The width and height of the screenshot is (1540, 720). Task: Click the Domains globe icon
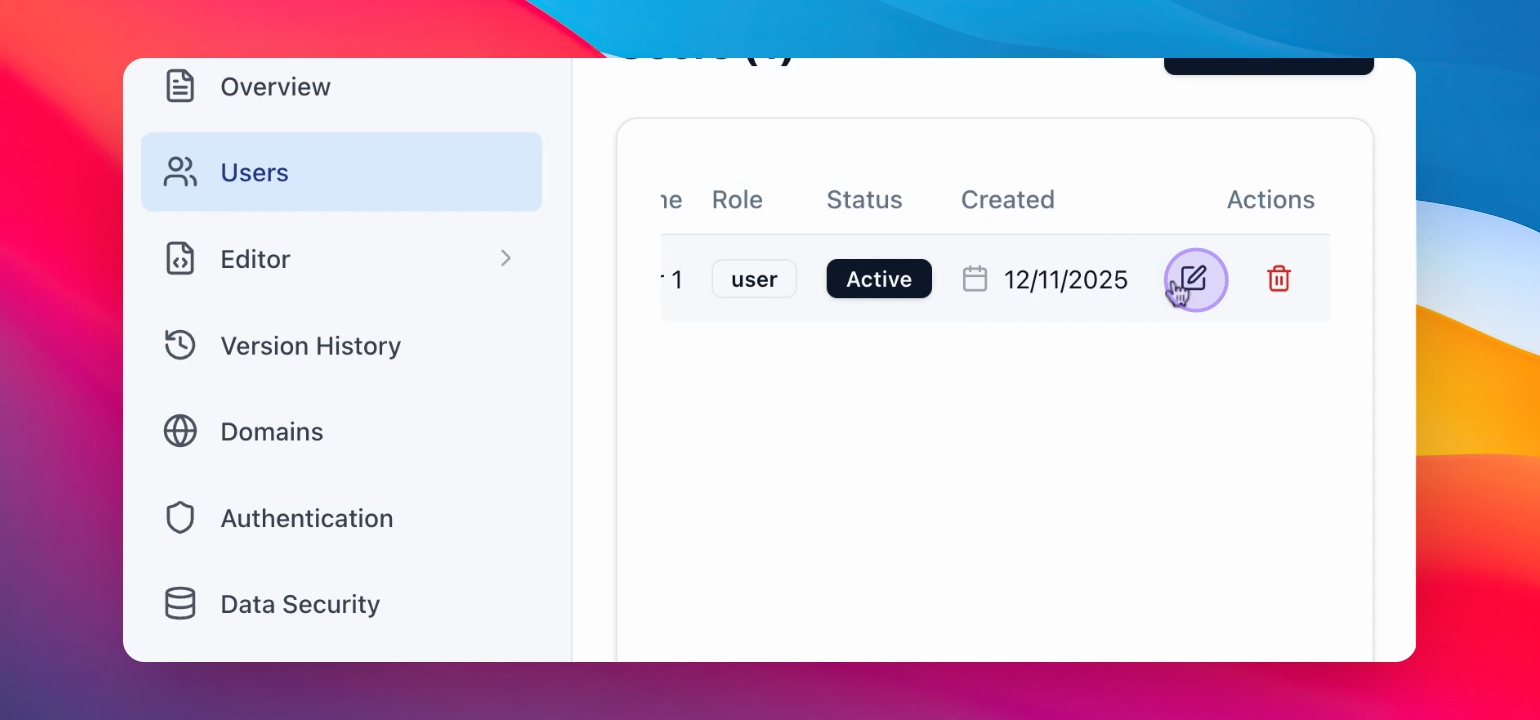click(x=180, y=432)
